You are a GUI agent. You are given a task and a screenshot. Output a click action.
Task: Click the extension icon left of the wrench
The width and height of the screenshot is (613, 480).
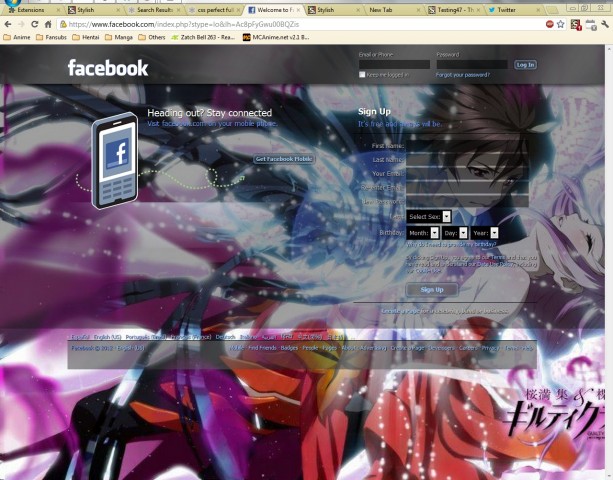pos(591,25)
